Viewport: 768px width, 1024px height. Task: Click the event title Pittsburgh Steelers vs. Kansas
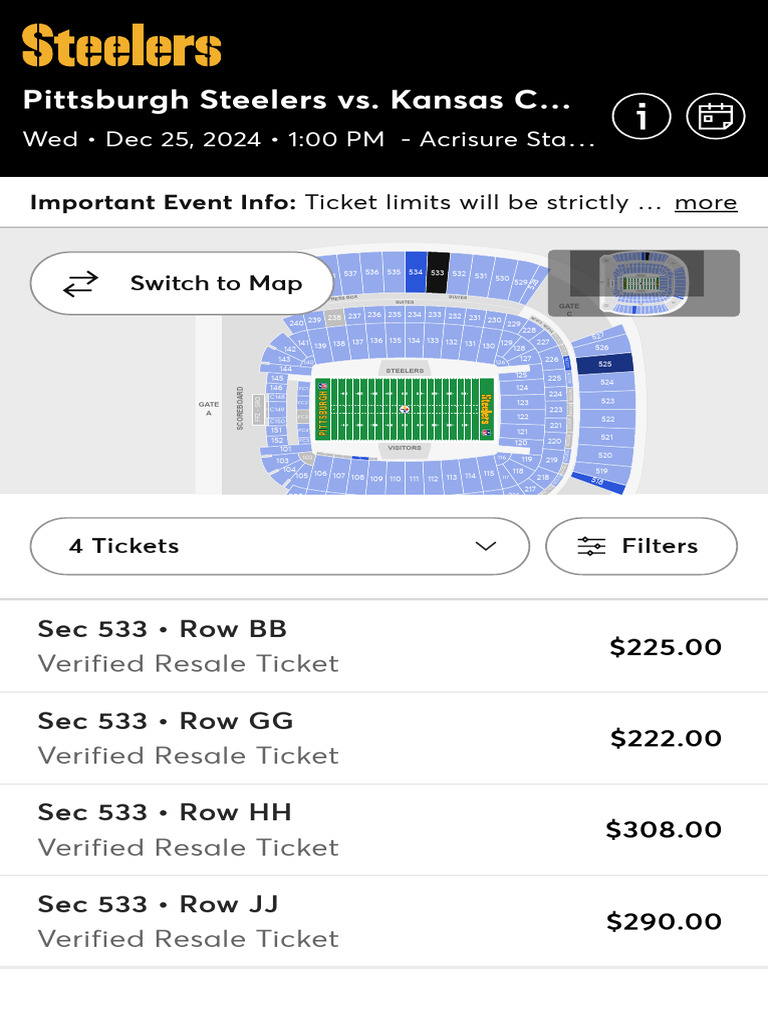pyautogui.click(x=297, y=100)
